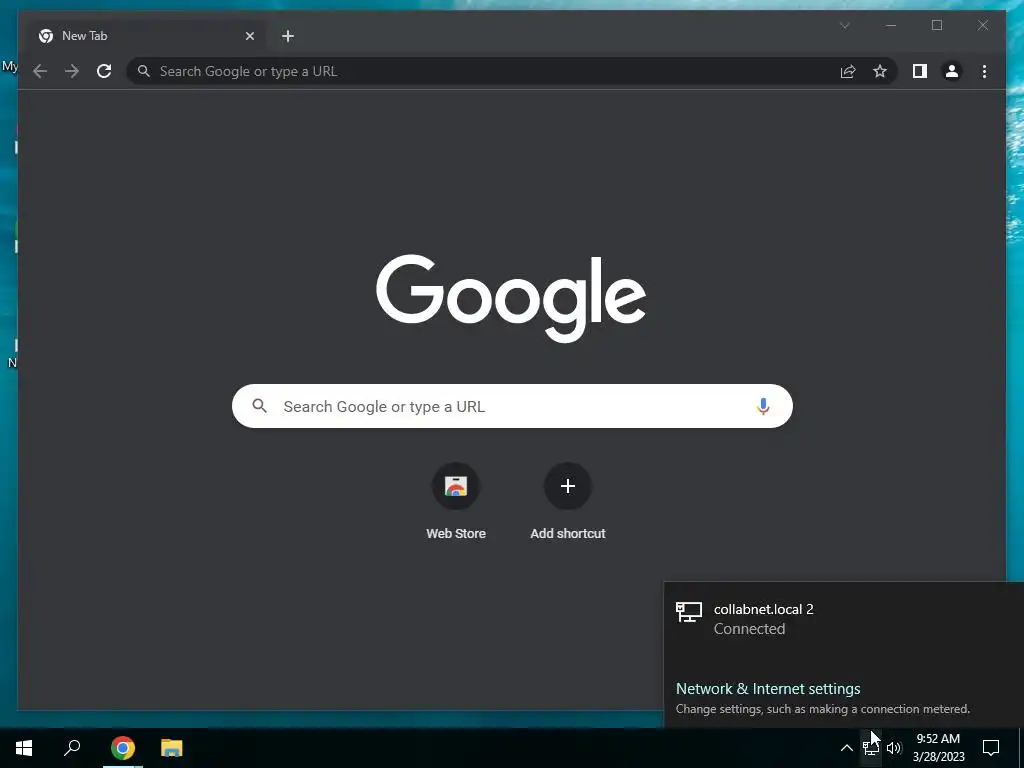
Task: Click the network tray icon
Action: (x=871, y=748)
